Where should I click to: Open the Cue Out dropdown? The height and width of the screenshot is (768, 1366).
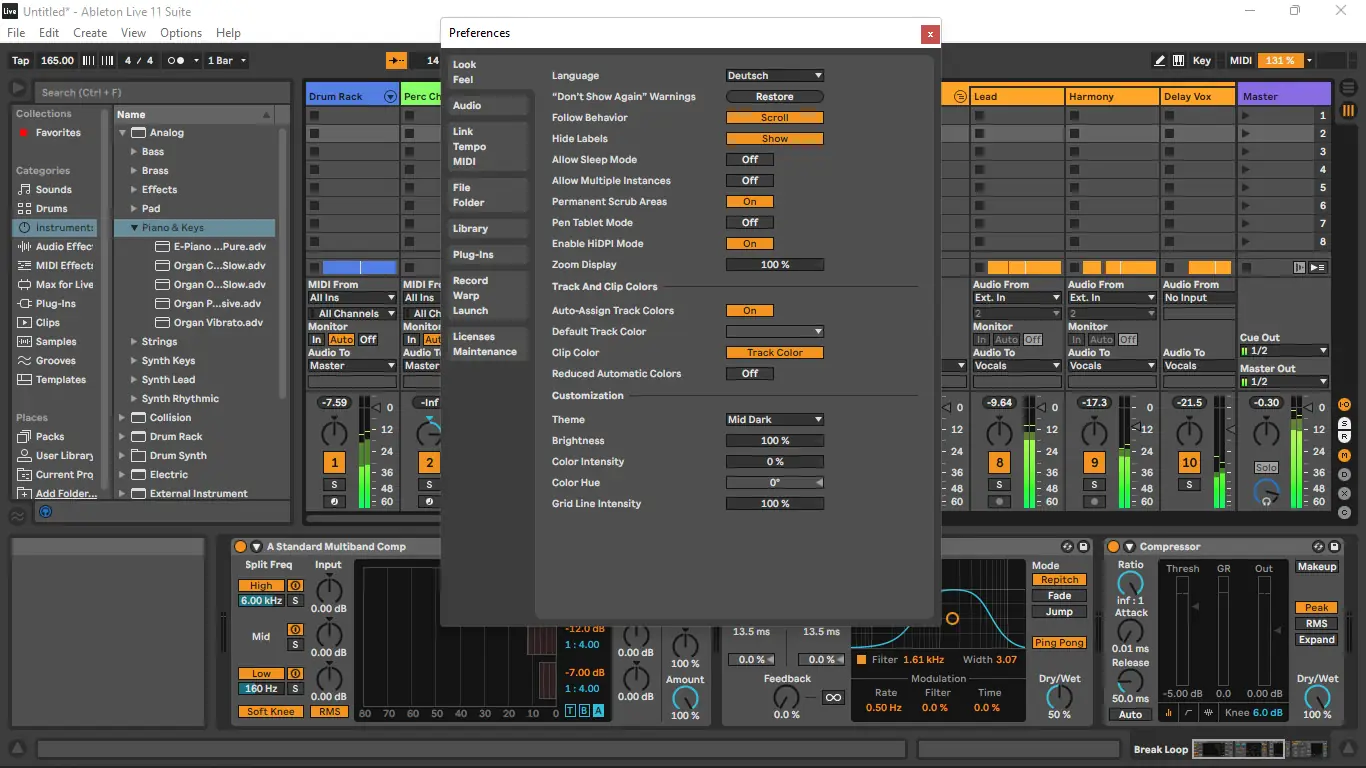tap(1284, 351)
